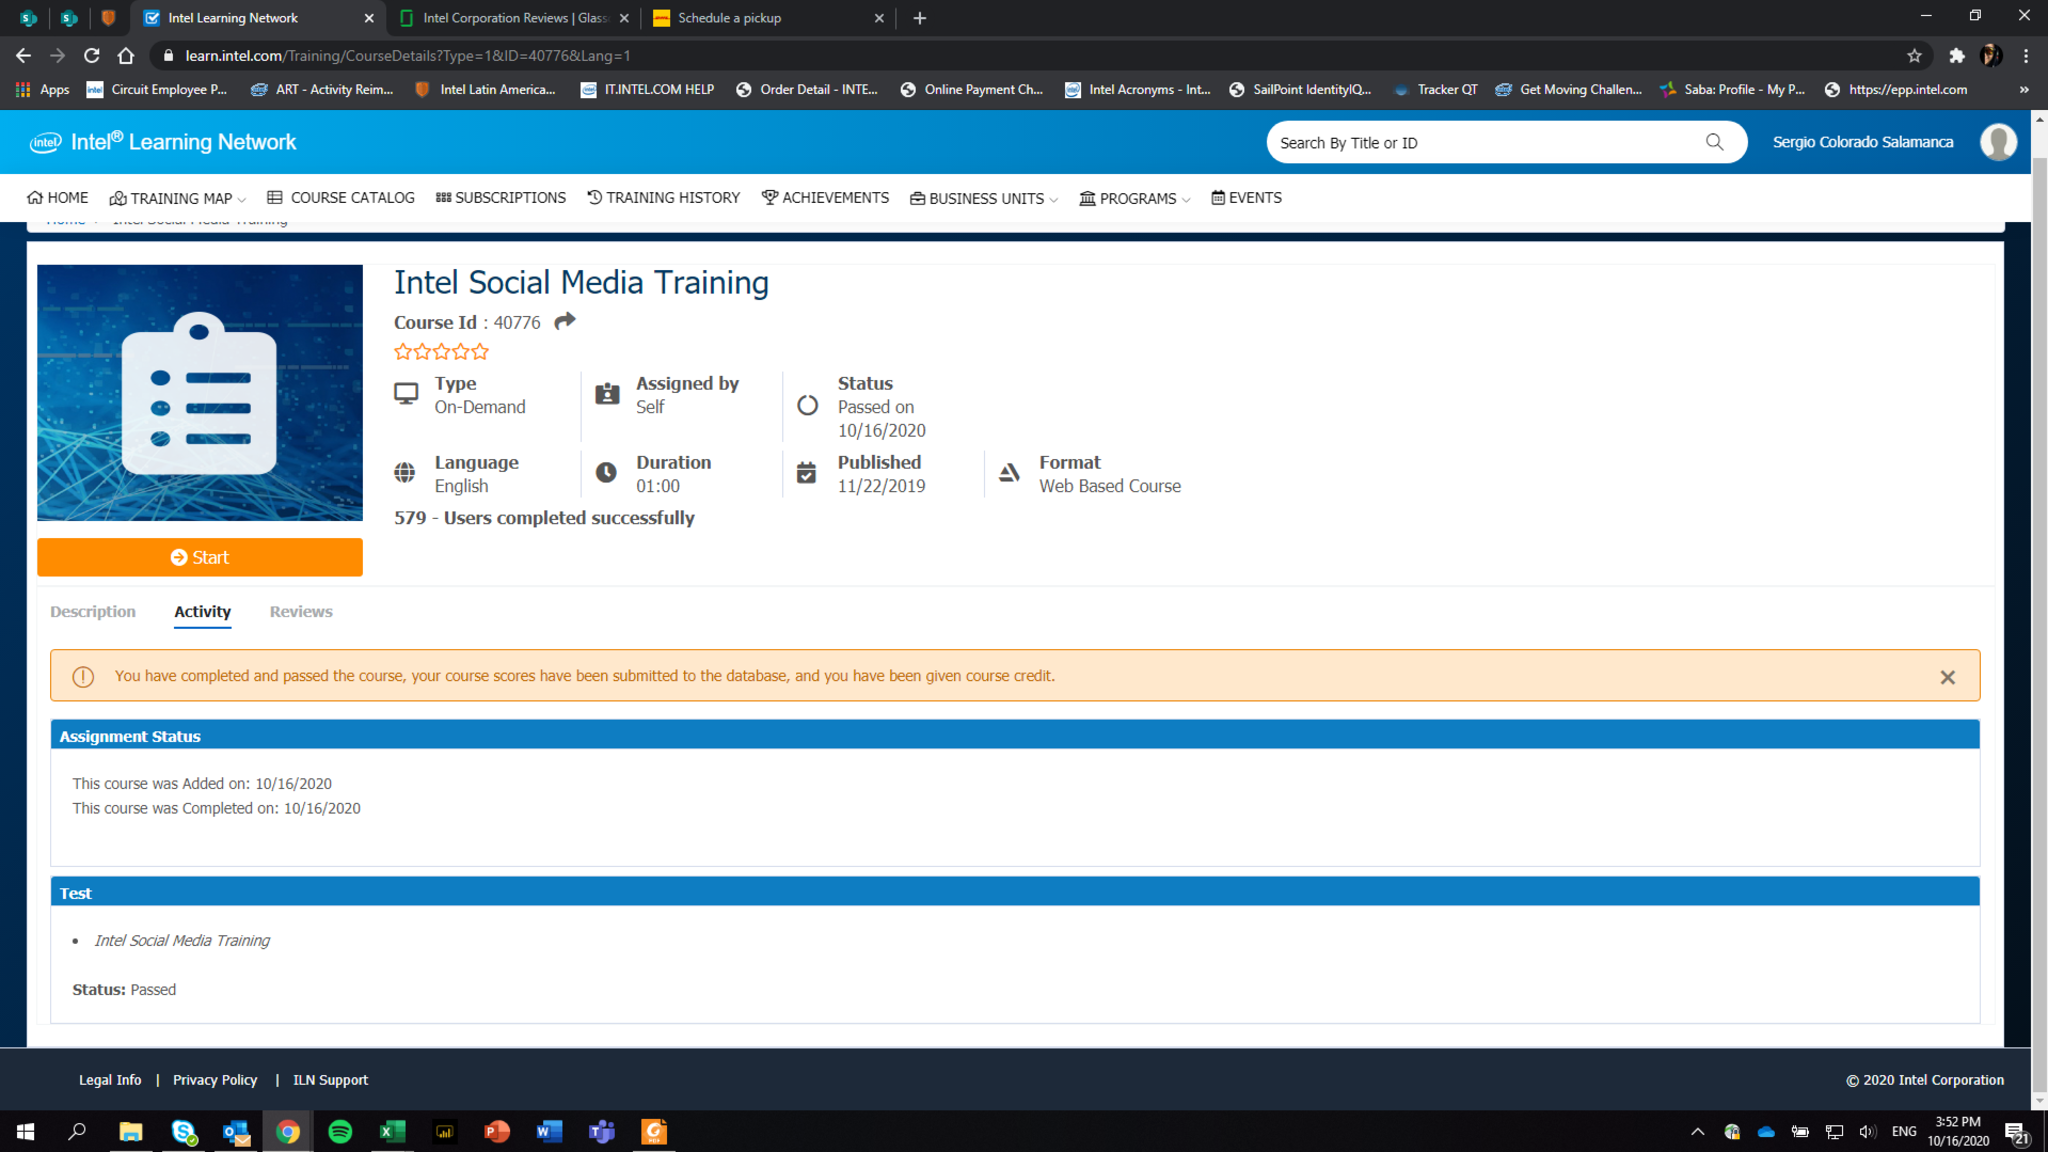Open Training History in the navigation
This screenshot has height=1152, width=2048.
point(664,198)
